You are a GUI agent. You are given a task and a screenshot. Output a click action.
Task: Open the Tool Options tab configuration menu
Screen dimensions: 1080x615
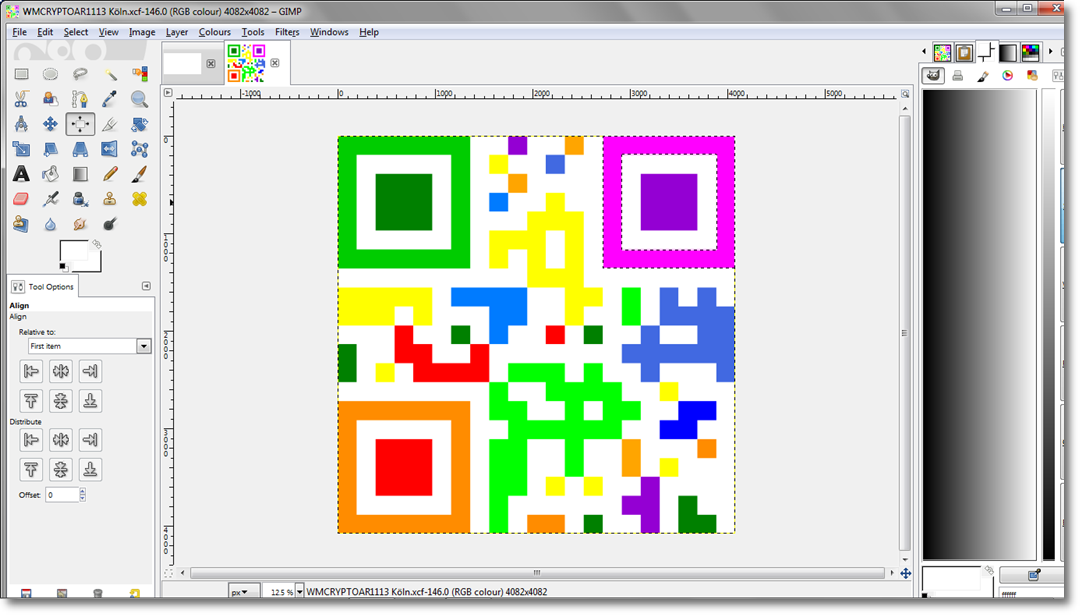click(x=146, y=286)
